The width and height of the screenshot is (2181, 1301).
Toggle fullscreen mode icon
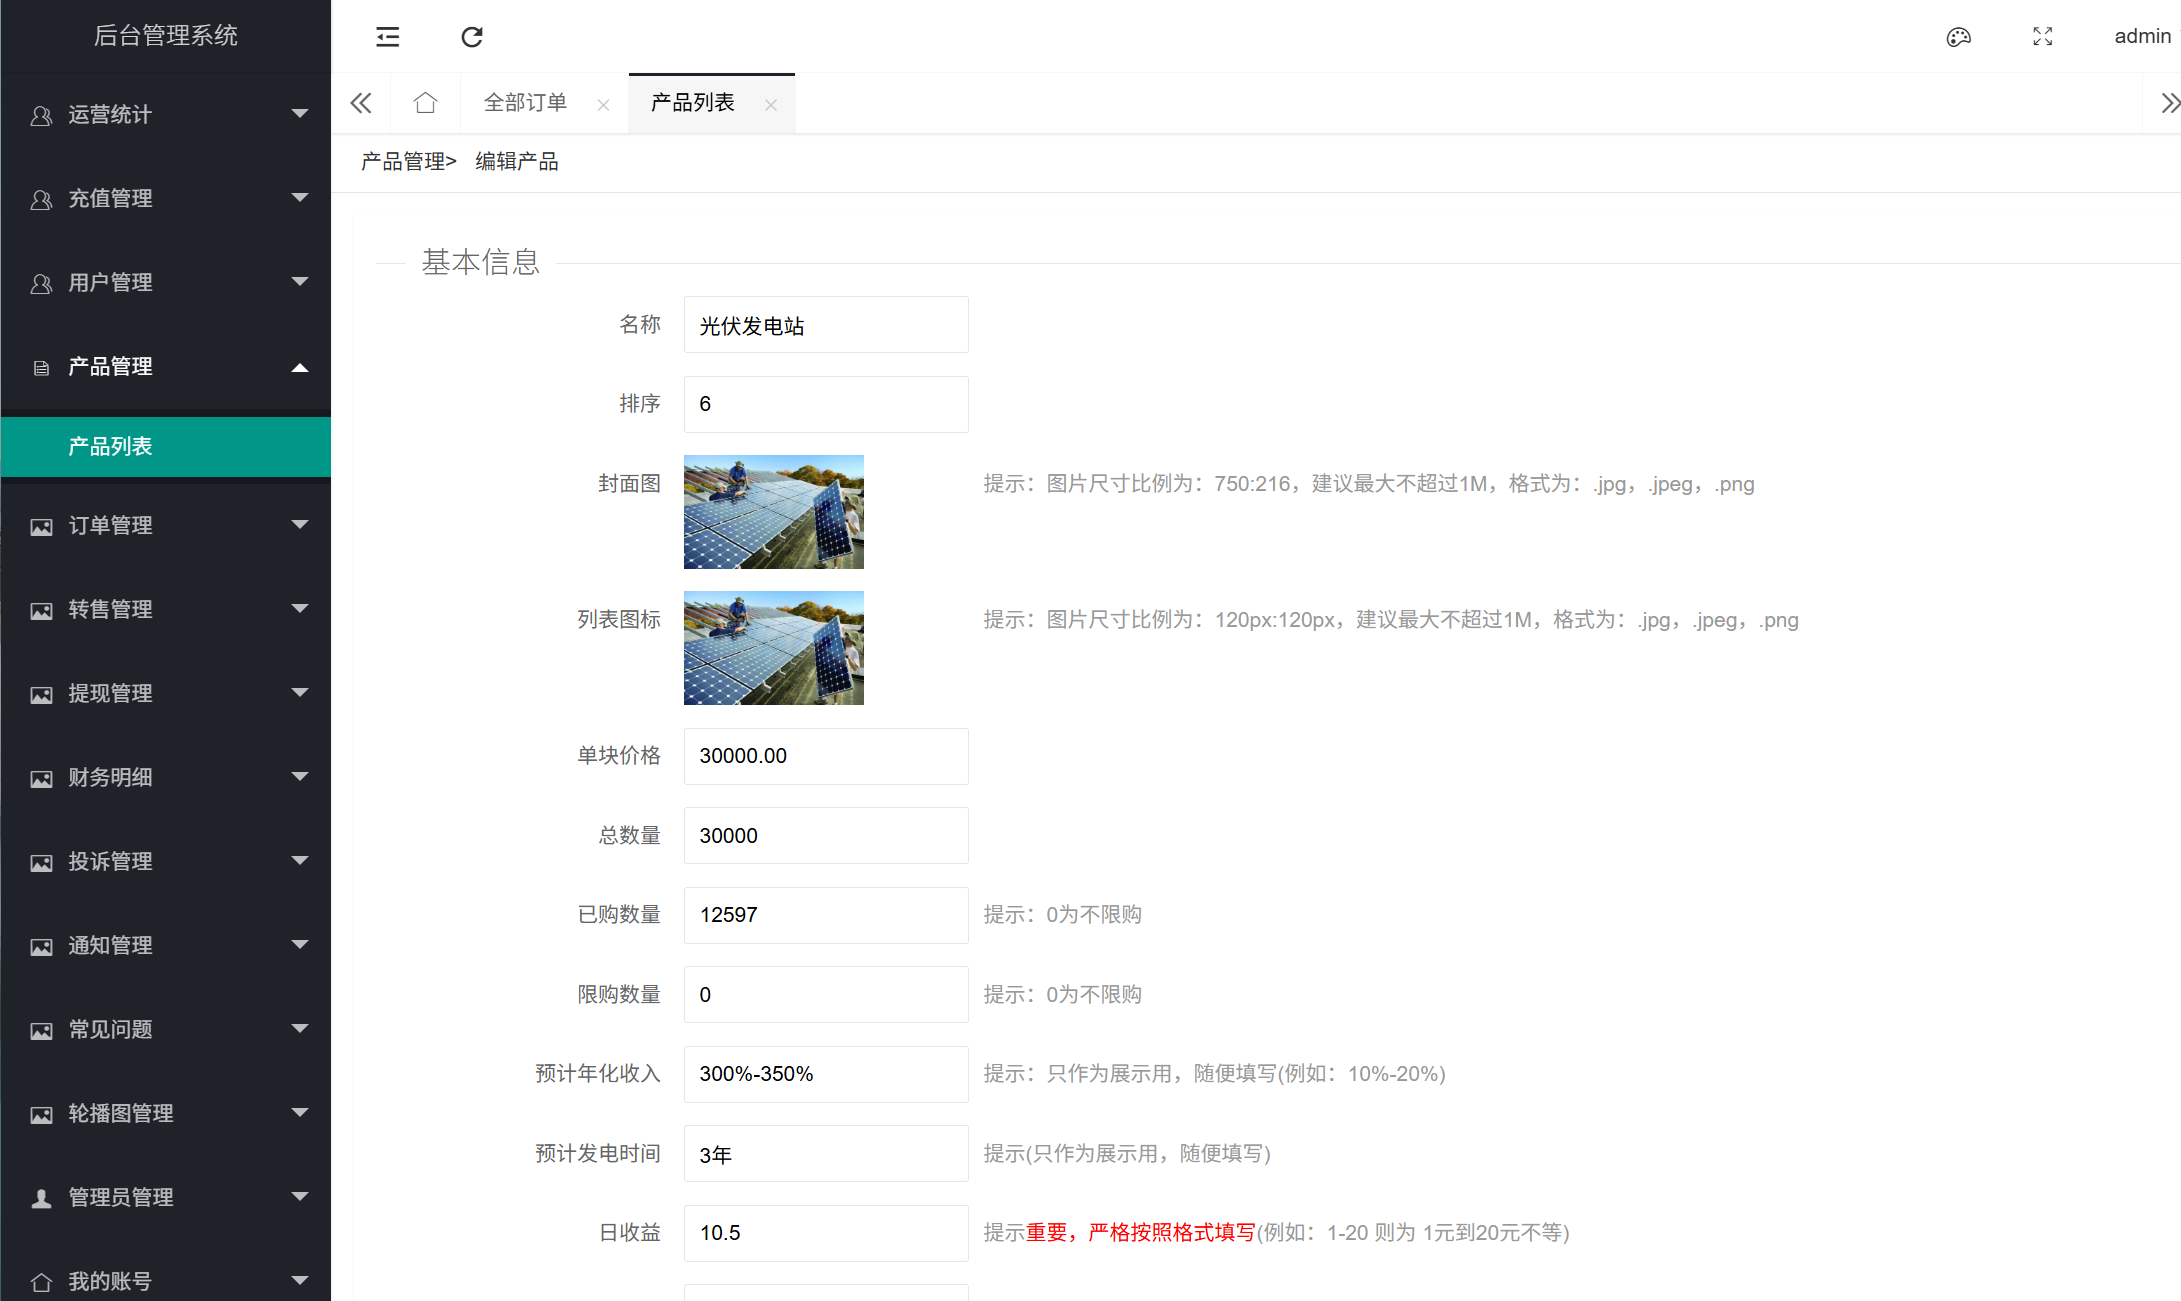(2042, 37)
